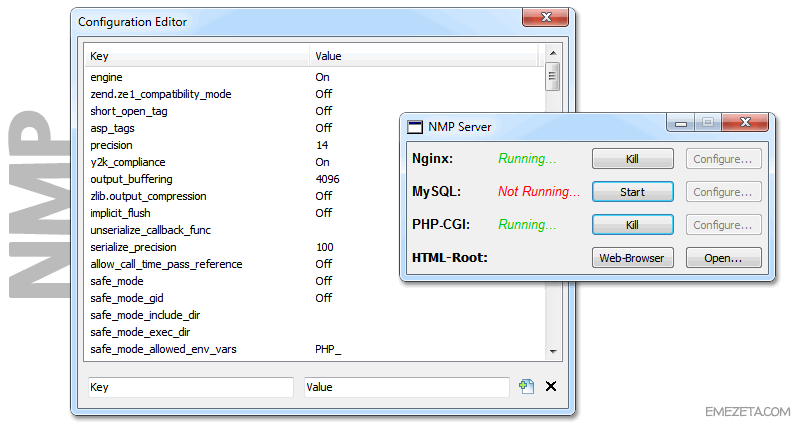
Task: Select the y2k_compliance key
Action: click(128, 162)
